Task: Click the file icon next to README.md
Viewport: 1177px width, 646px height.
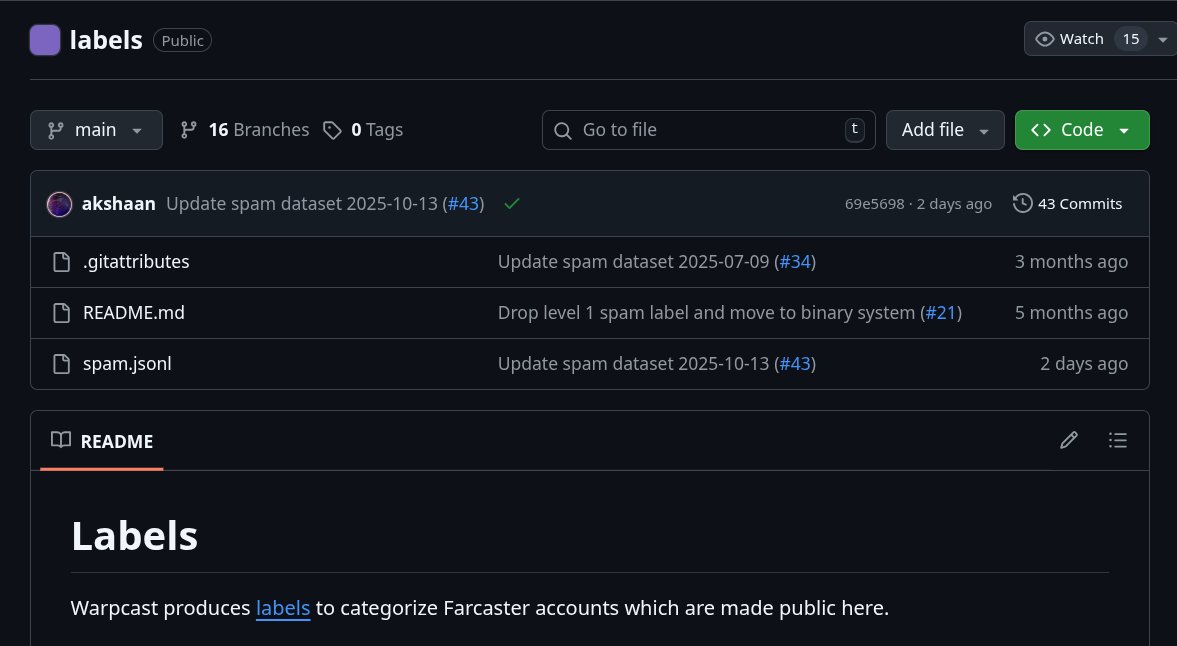Action: [62, 313]
